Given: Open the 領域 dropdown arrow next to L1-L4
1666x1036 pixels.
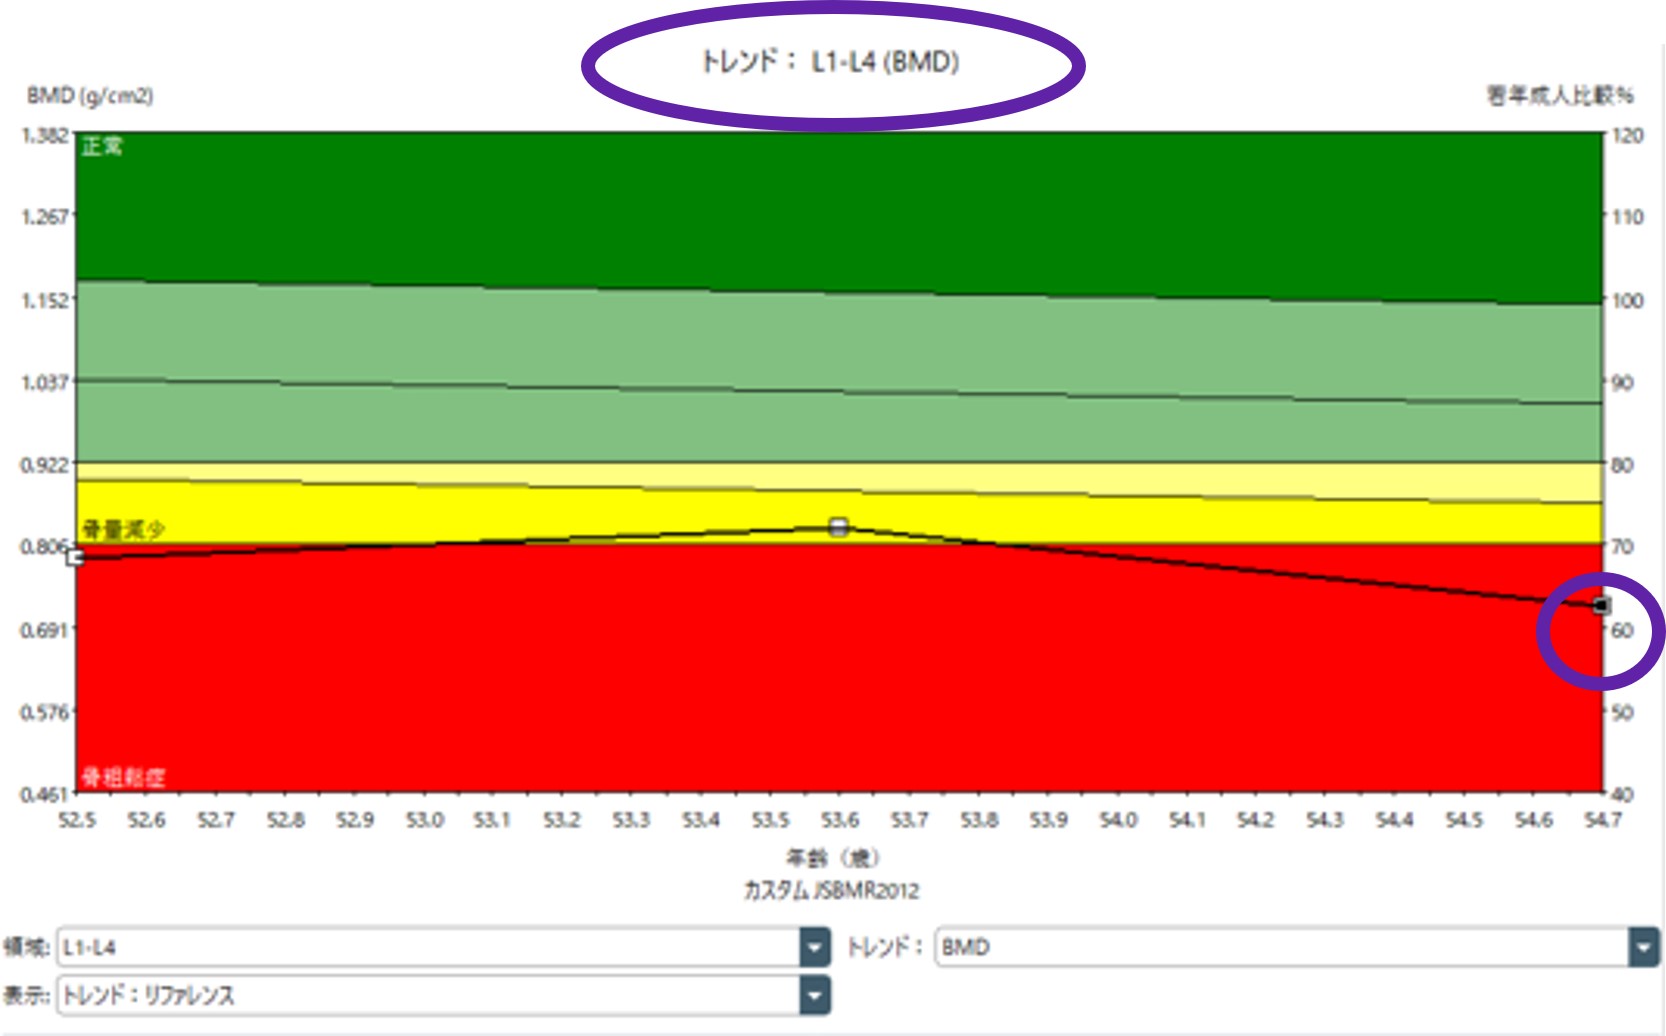Looking at the screenshot, I should coord(815,947).
